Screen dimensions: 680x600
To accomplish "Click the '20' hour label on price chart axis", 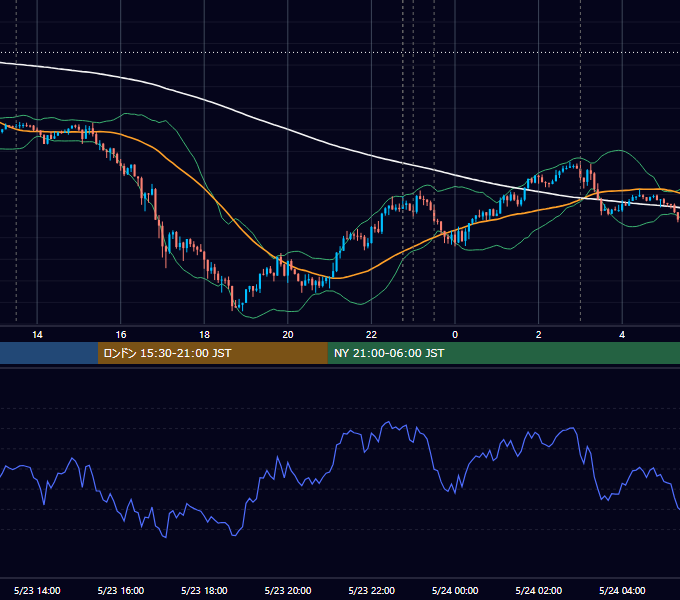I will tap(288, 335).
